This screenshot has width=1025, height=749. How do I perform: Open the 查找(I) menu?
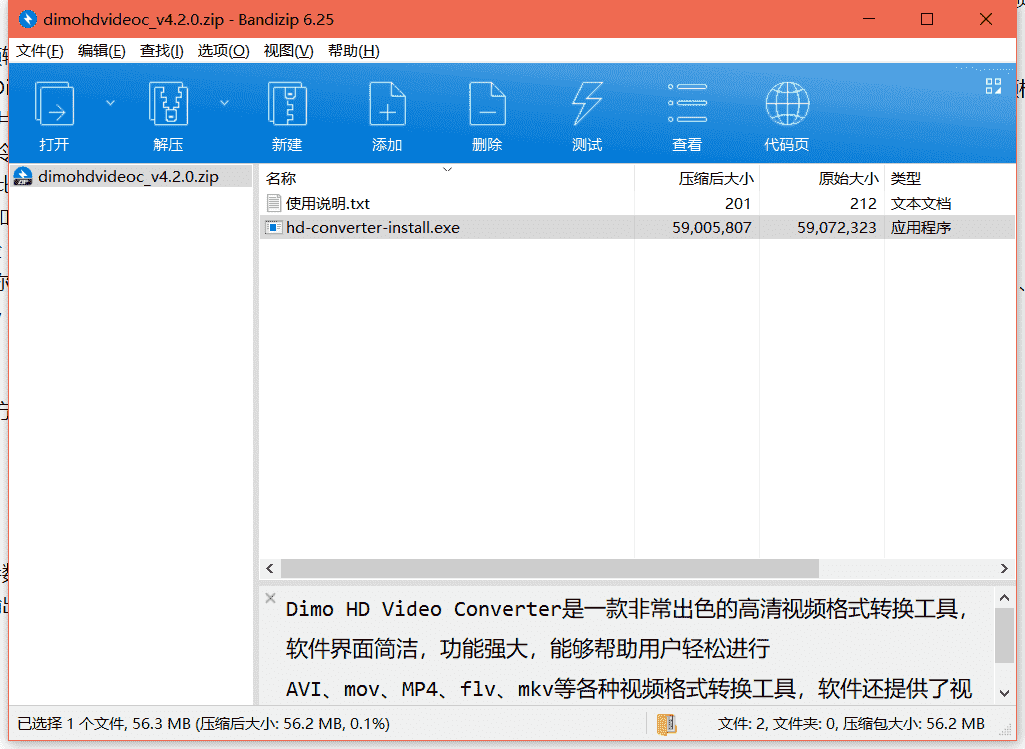click(161, 51)
